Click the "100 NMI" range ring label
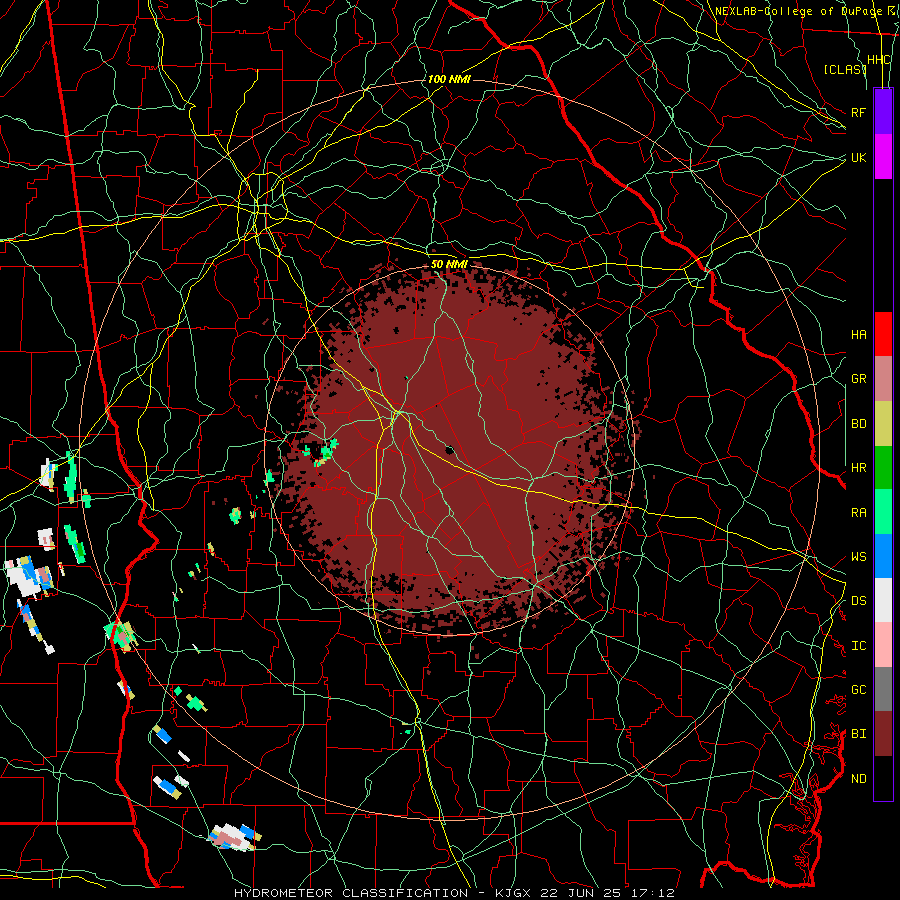The height and width of the screenshot is (900, 900). coord(449,79)
